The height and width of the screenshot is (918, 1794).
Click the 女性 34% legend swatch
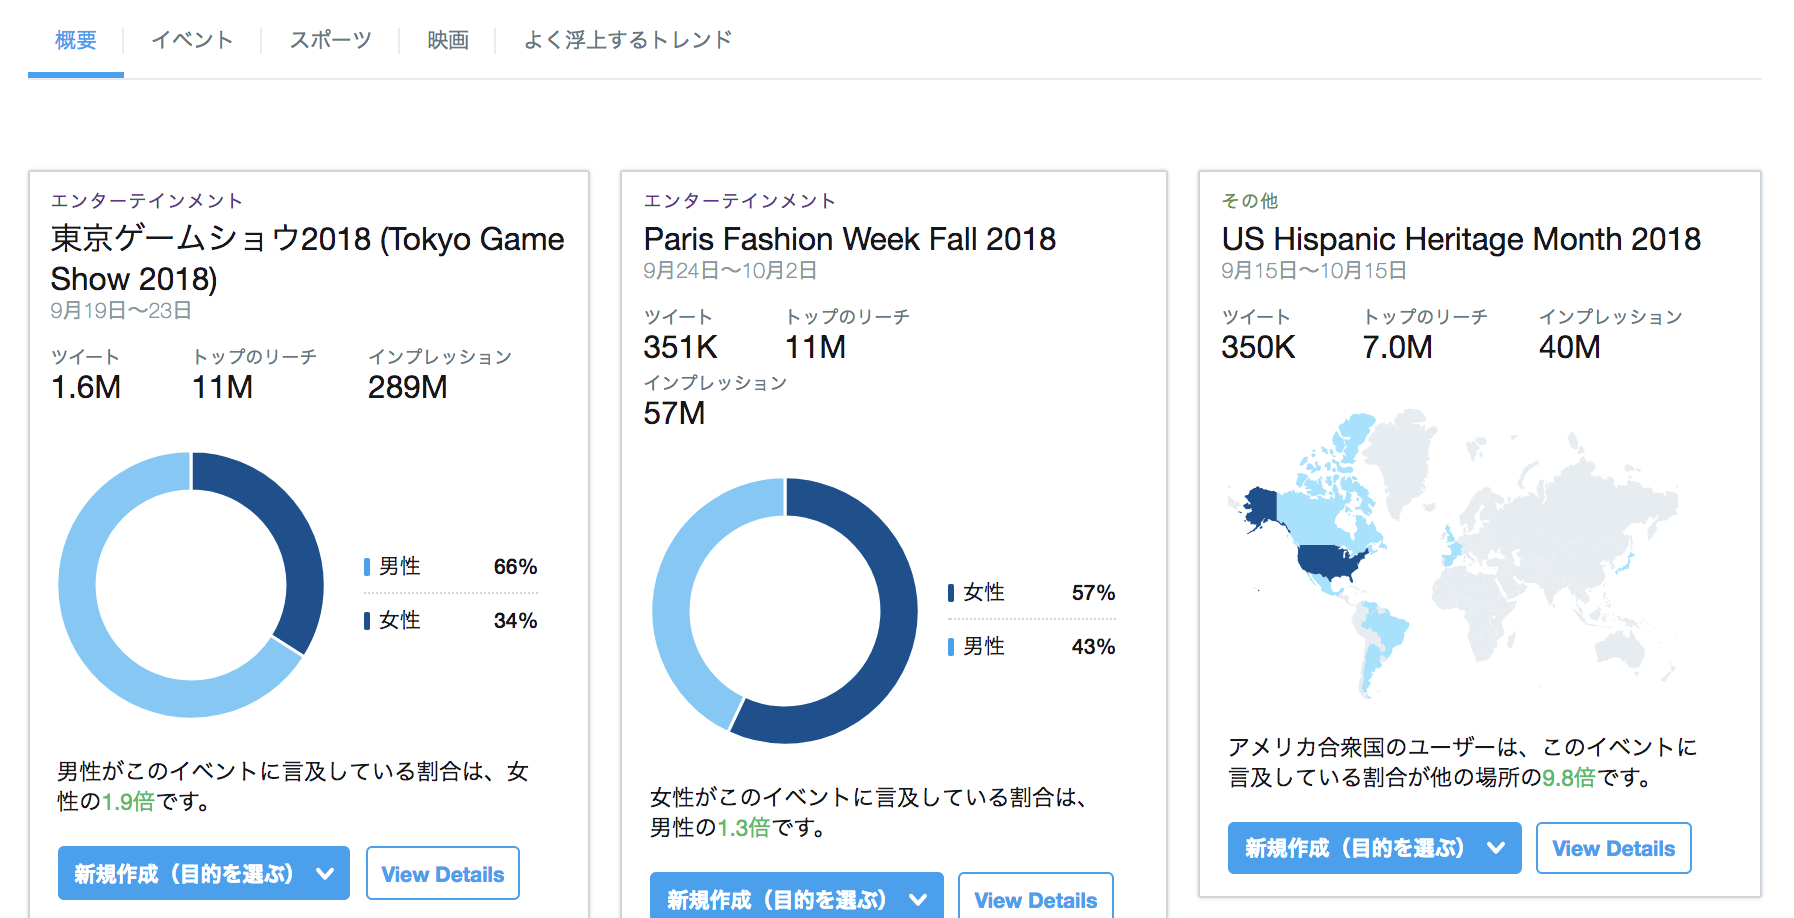[x=367, y=621]
